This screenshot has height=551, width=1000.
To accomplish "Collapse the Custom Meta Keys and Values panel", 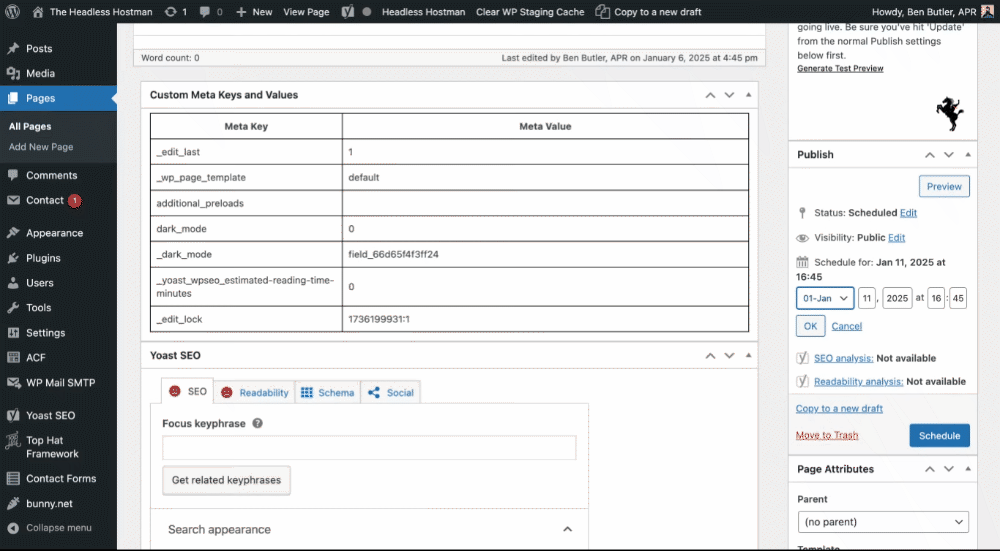I will coord(749,95).
